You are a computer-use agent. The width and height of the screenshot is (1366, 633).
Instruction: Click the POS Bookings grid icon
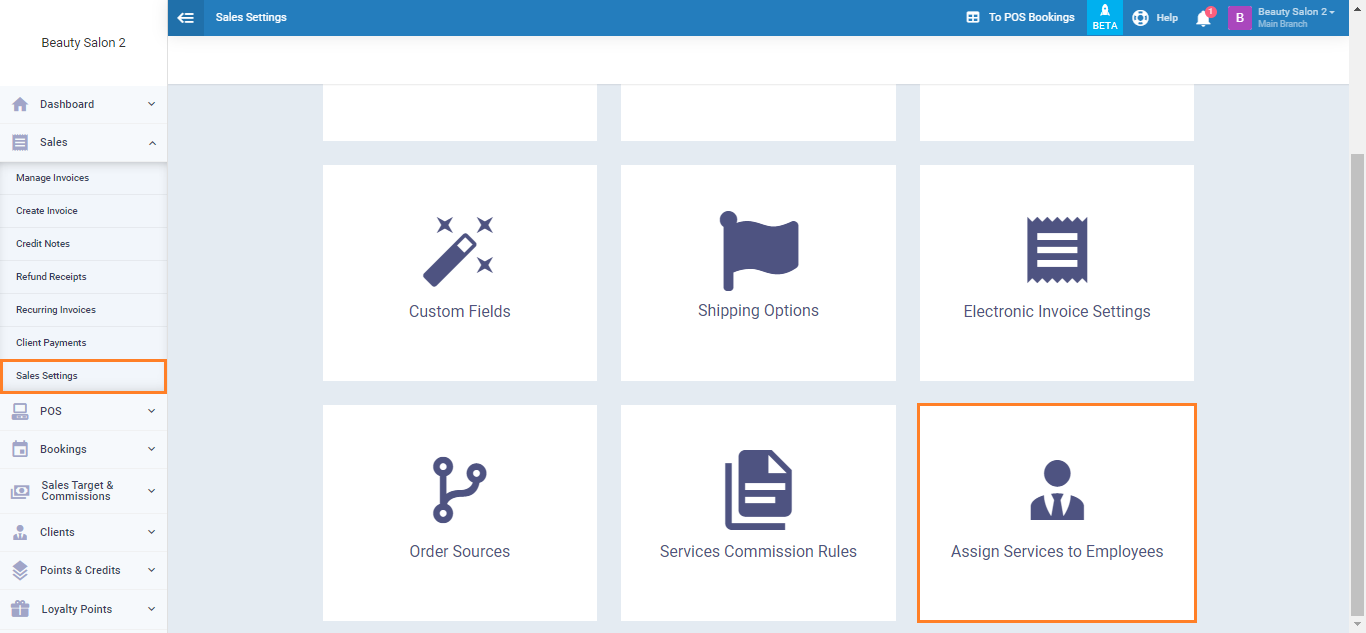972,17
